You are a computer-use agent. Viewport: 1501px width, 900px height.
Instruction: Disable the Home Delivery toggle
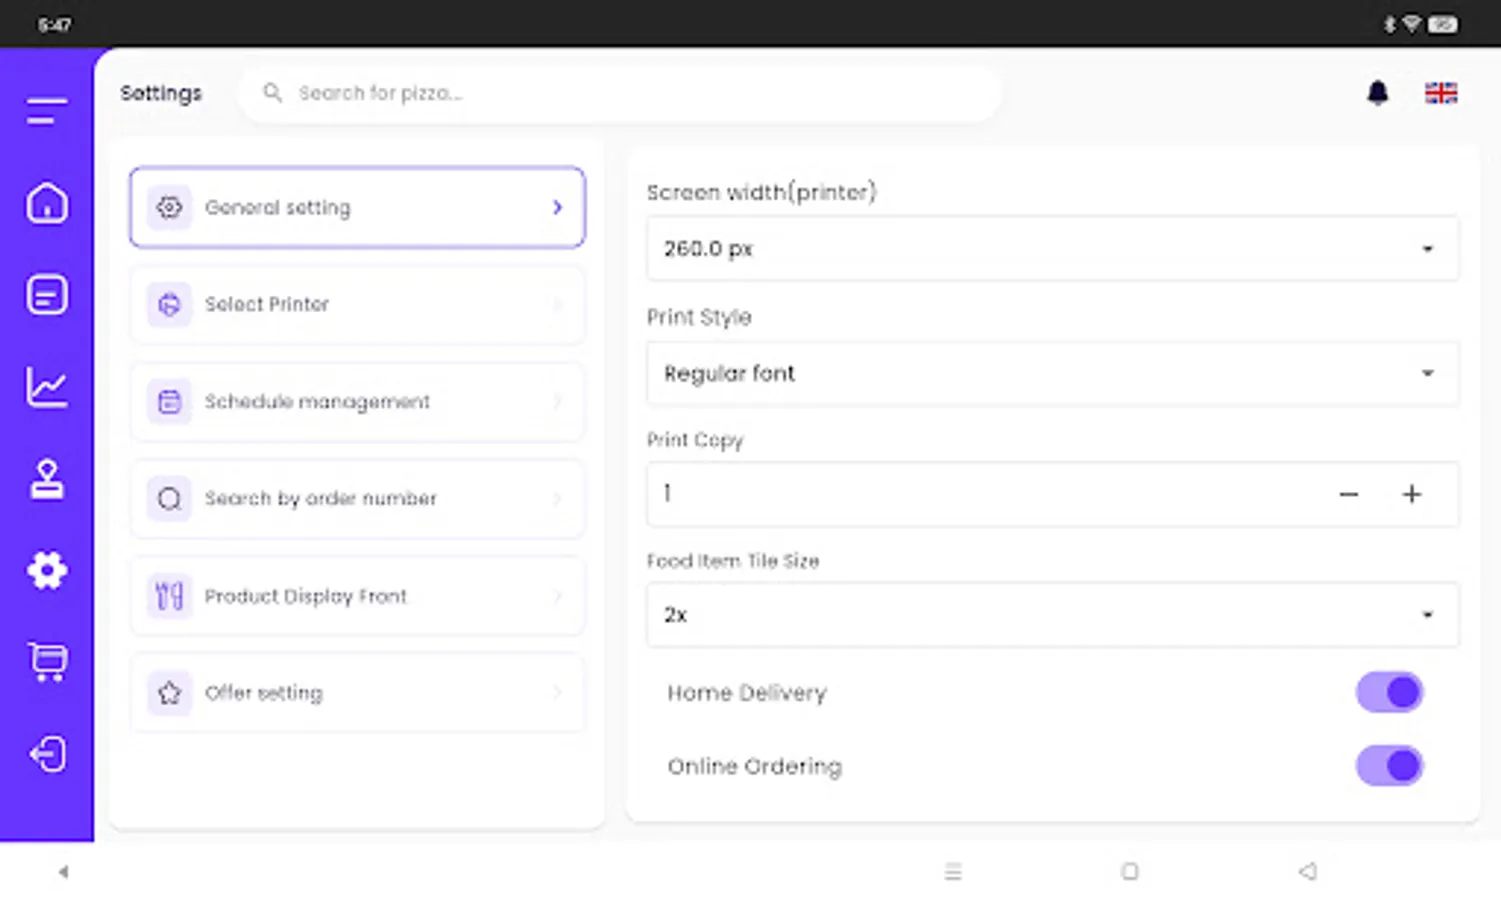point(1389,692)
